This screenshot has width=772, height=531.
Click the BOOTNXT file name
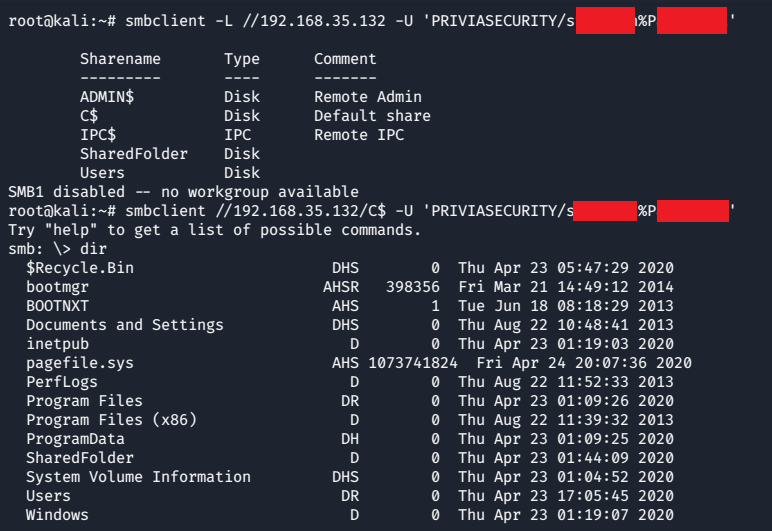coord(57,306)
